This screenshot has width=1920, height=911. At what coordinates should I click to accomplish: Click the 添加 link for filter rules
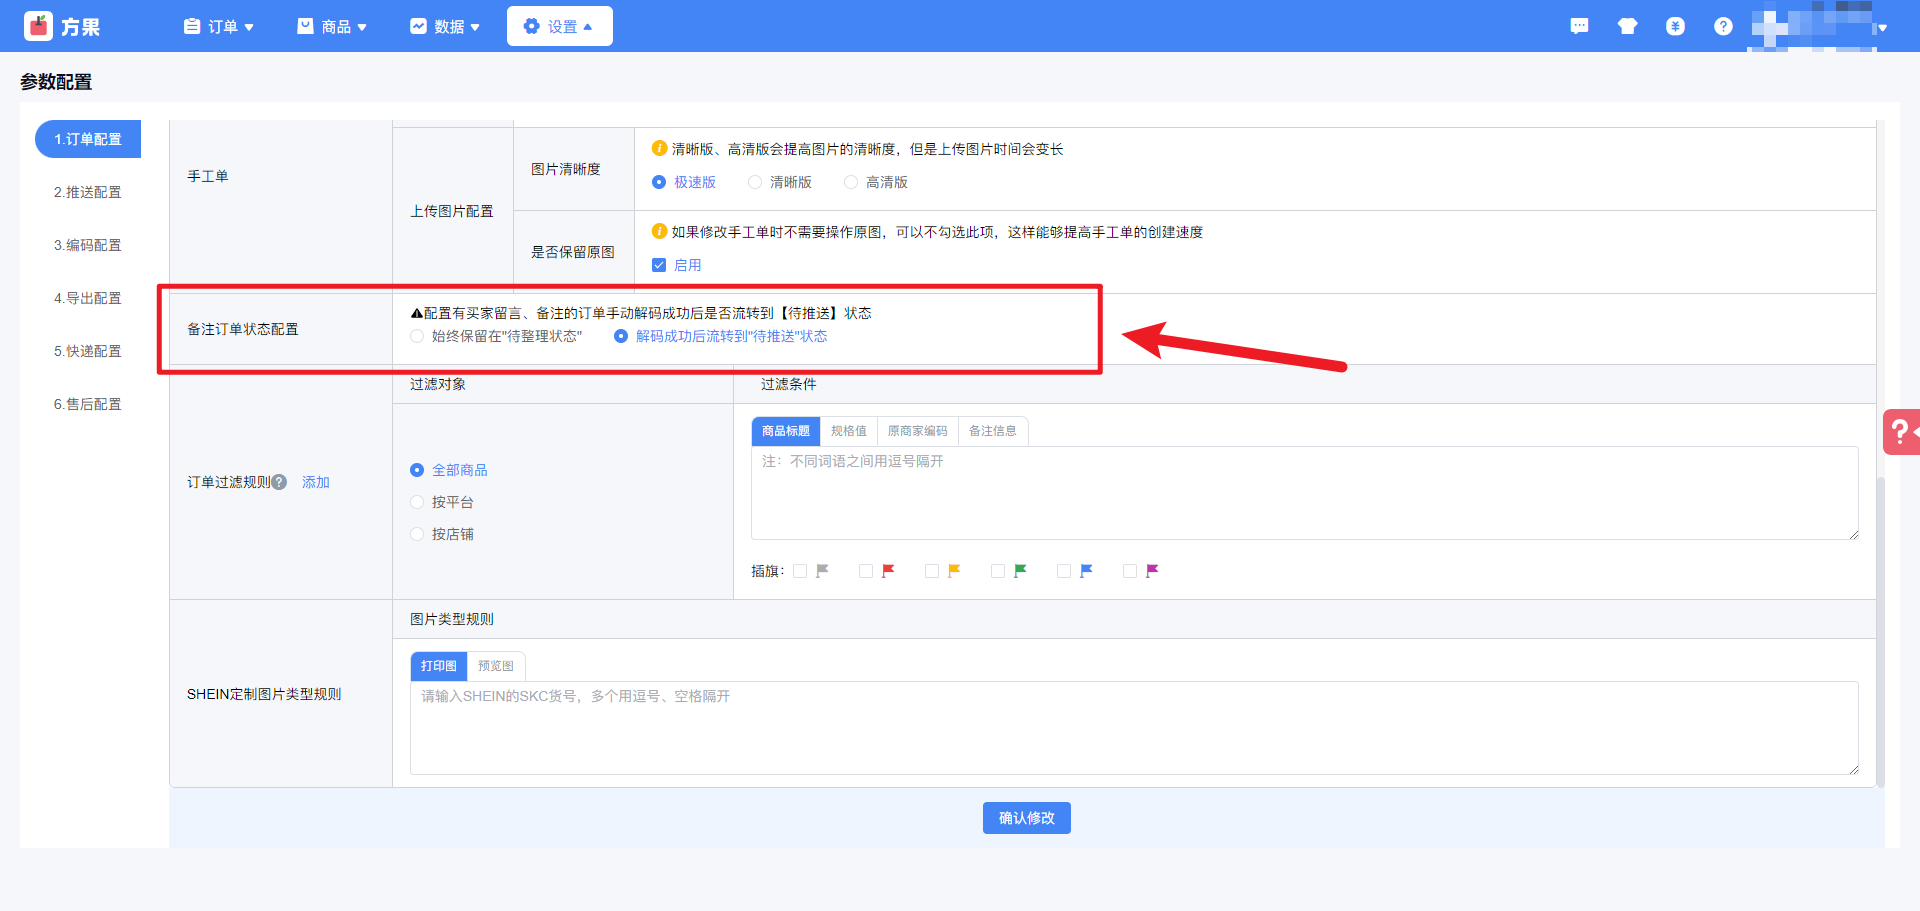click(316, 482)
